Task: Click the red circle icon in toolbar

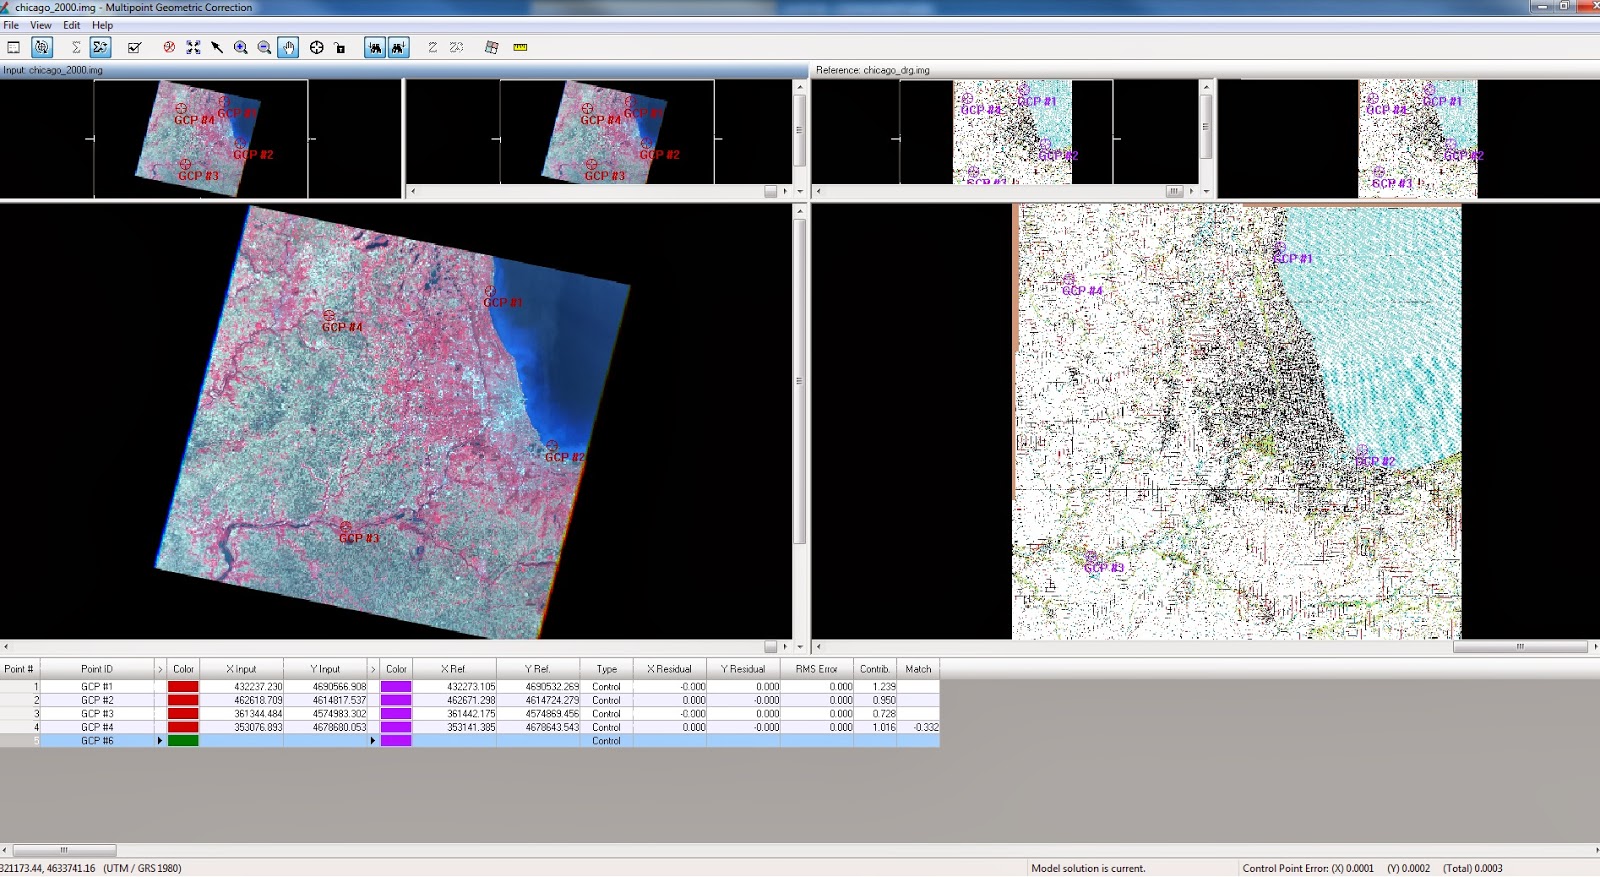Action: pyautogui.click(x=169, y=47)
